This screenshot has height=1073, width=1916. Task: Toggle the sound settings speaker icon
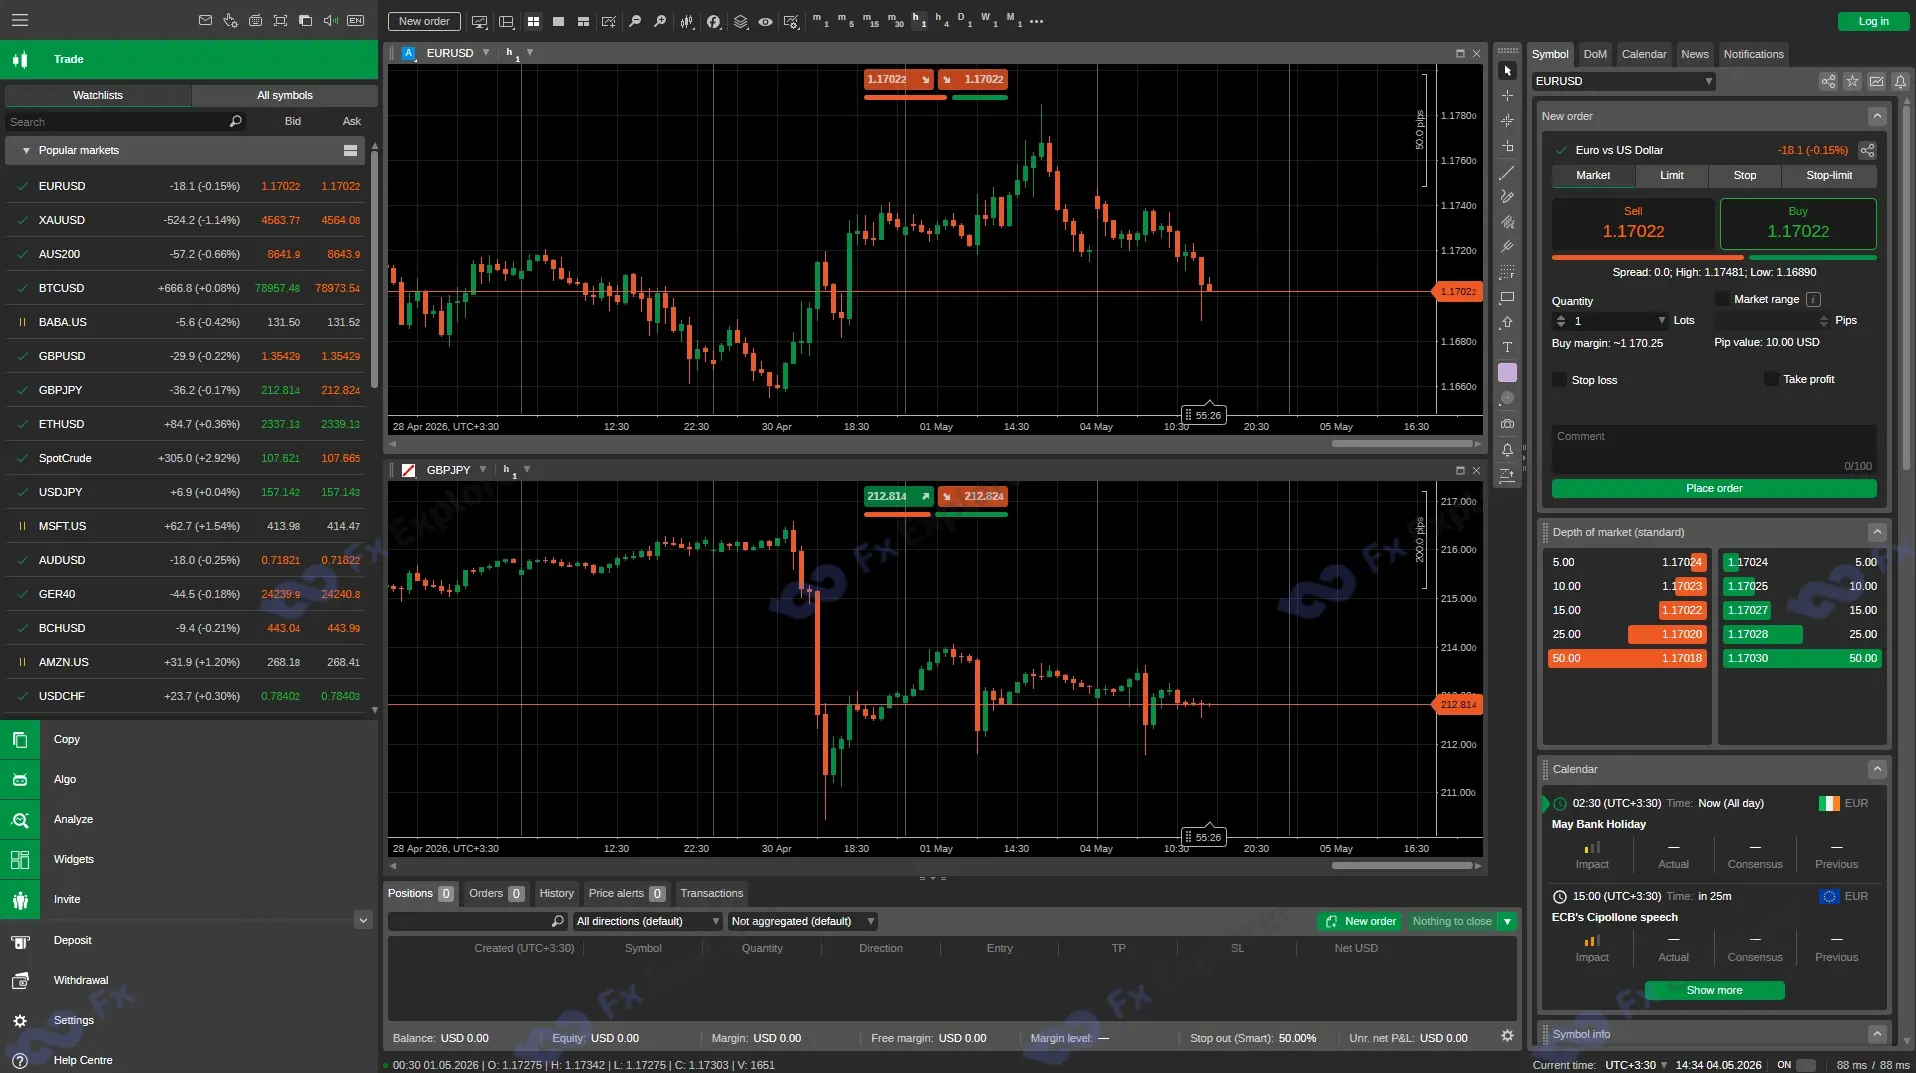pos(330,20)
